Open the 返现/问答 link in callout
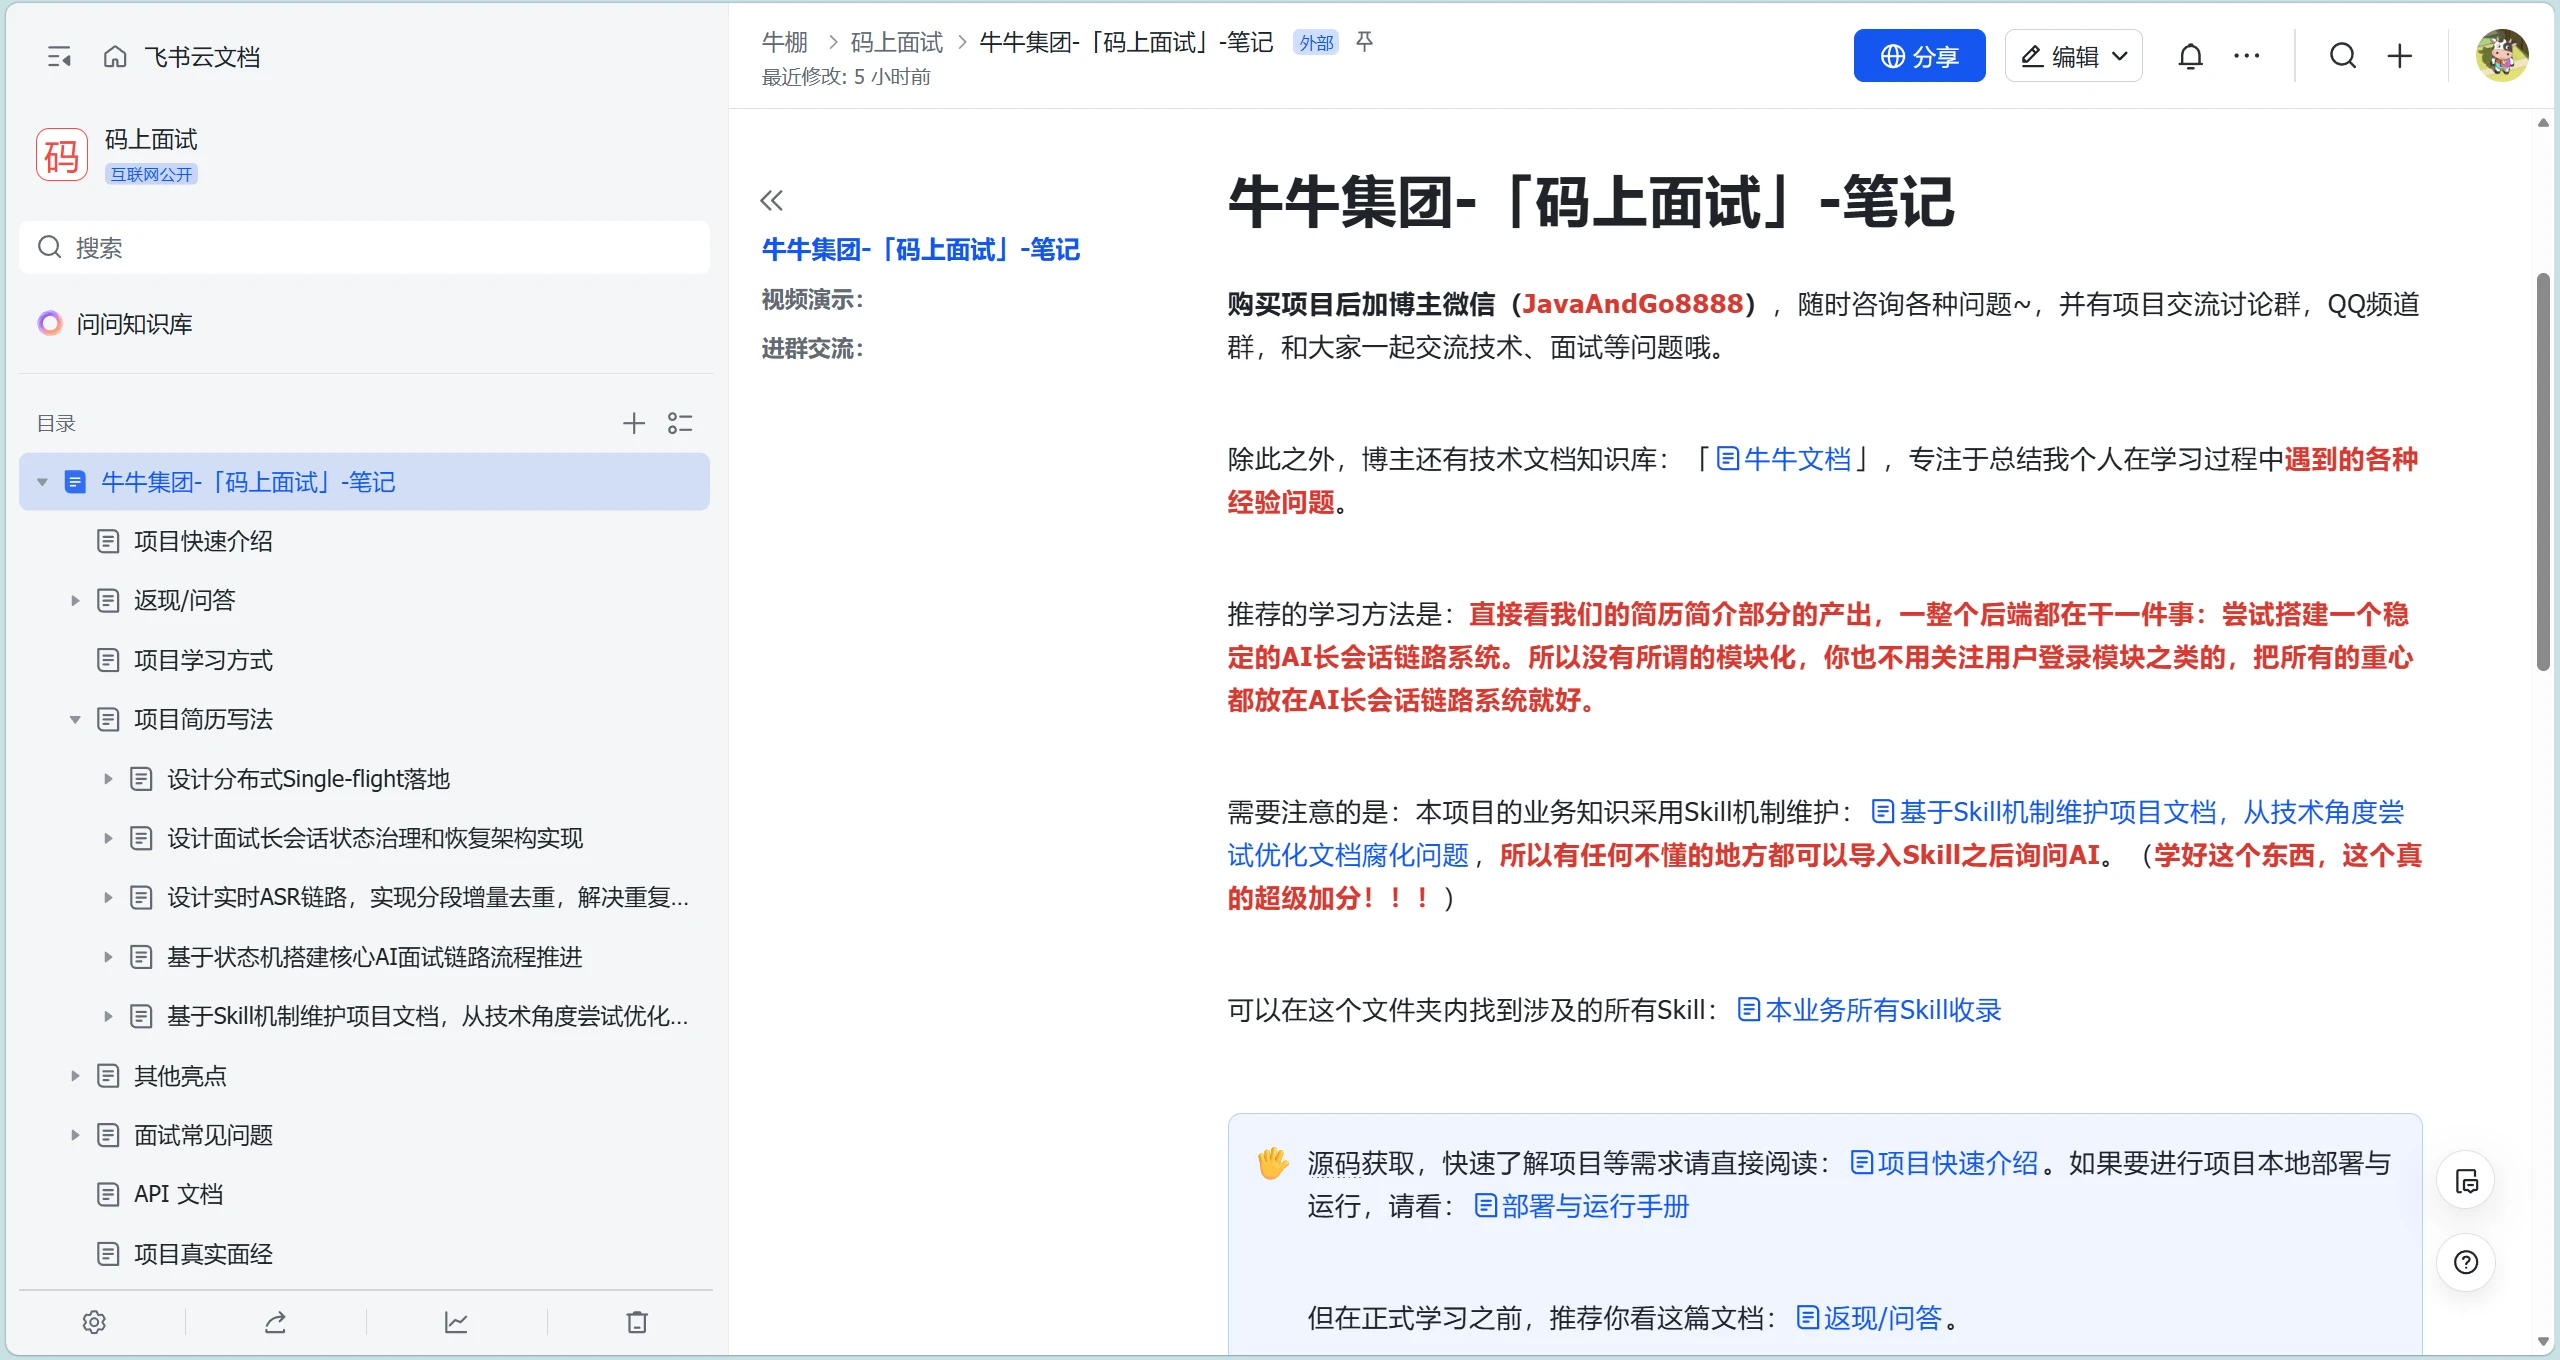The height and width of the screenshot is (1360, 2560). pos(1869,1318)
